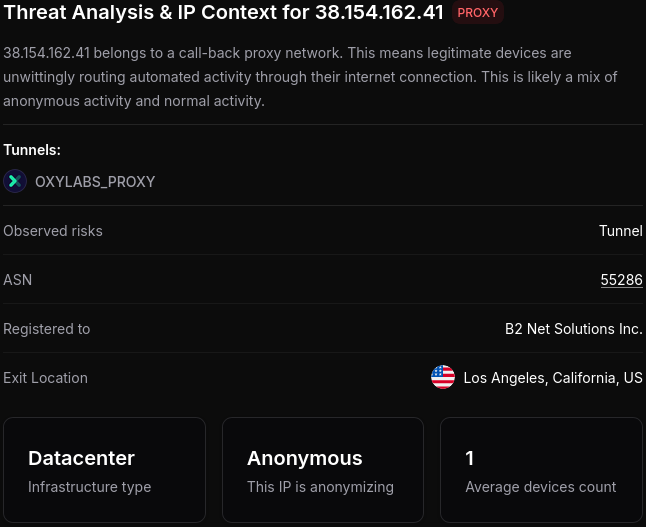Click the Anonymous card heading
The image size is (646, 527).
tap(304, 458)
